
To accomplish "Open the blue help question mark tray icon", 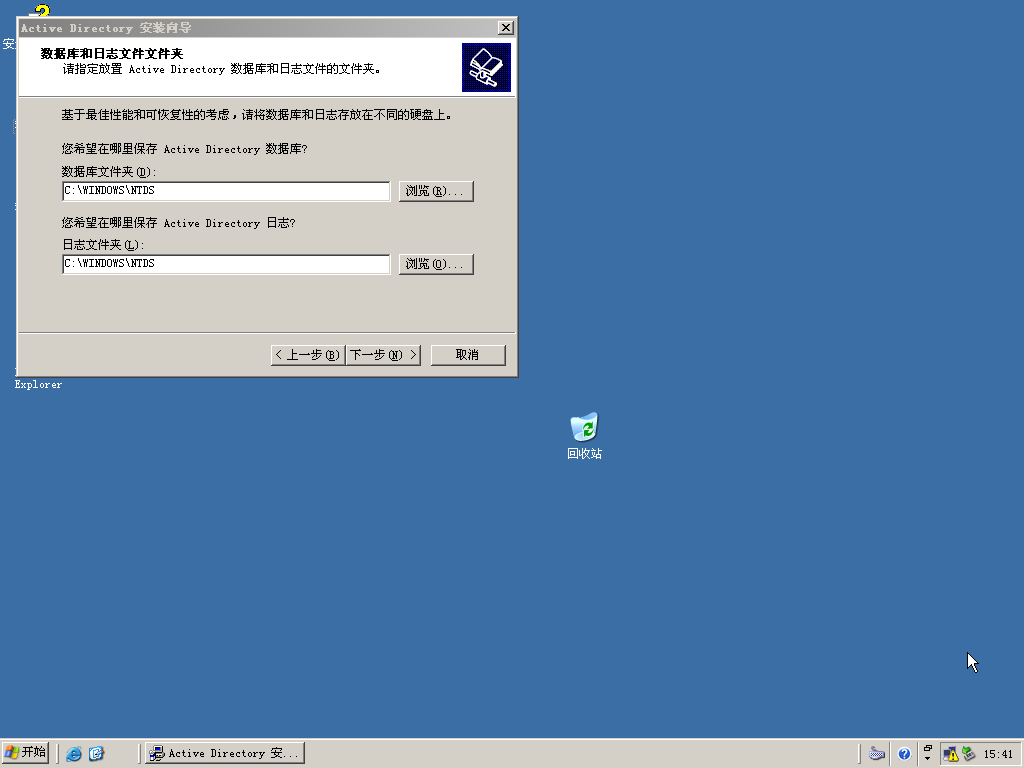I will click(904, 754).
